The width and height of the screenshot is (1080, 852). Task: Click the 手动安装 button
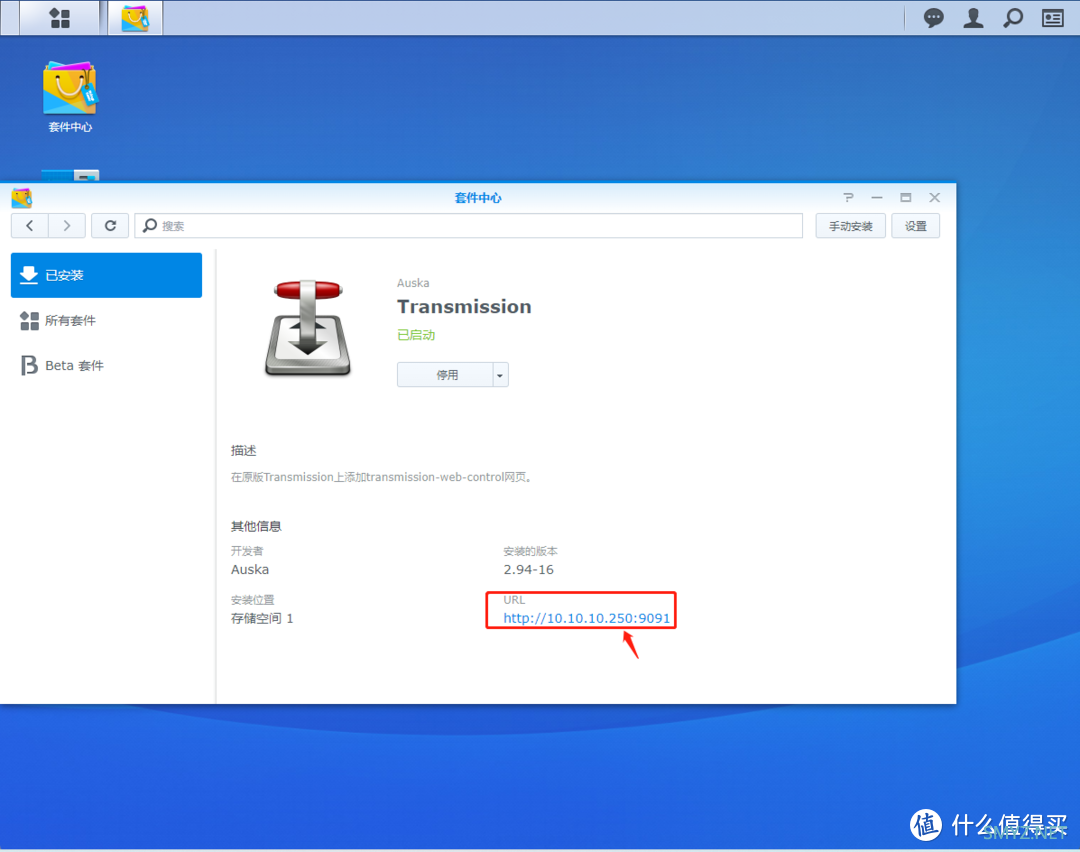click(x=851, y=226)
